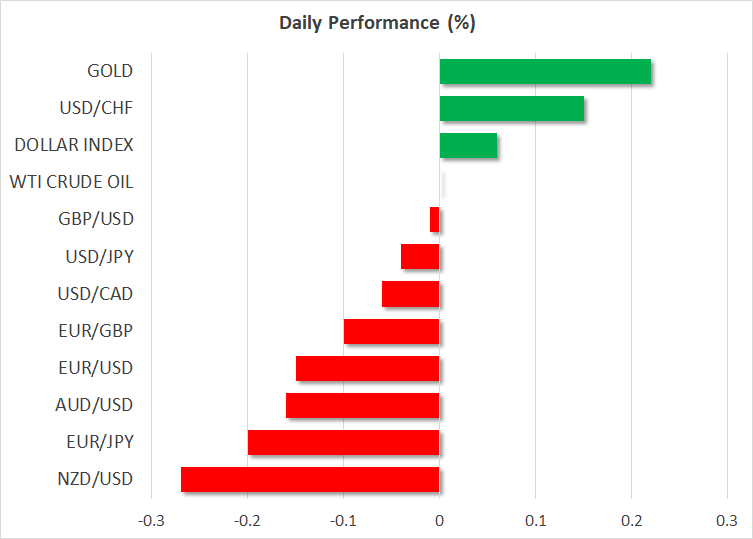Image resolution: width=753 pixels, height=539 pixels.
Task: Select the red EUR/JPY bar
Action: point(343,442)
